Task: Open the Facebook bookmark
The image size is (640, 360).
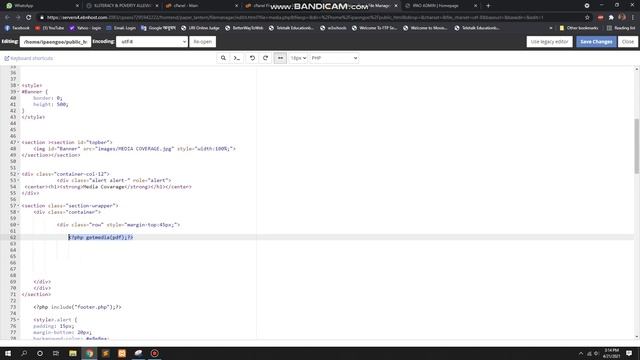Action: [x=17, y=28]
